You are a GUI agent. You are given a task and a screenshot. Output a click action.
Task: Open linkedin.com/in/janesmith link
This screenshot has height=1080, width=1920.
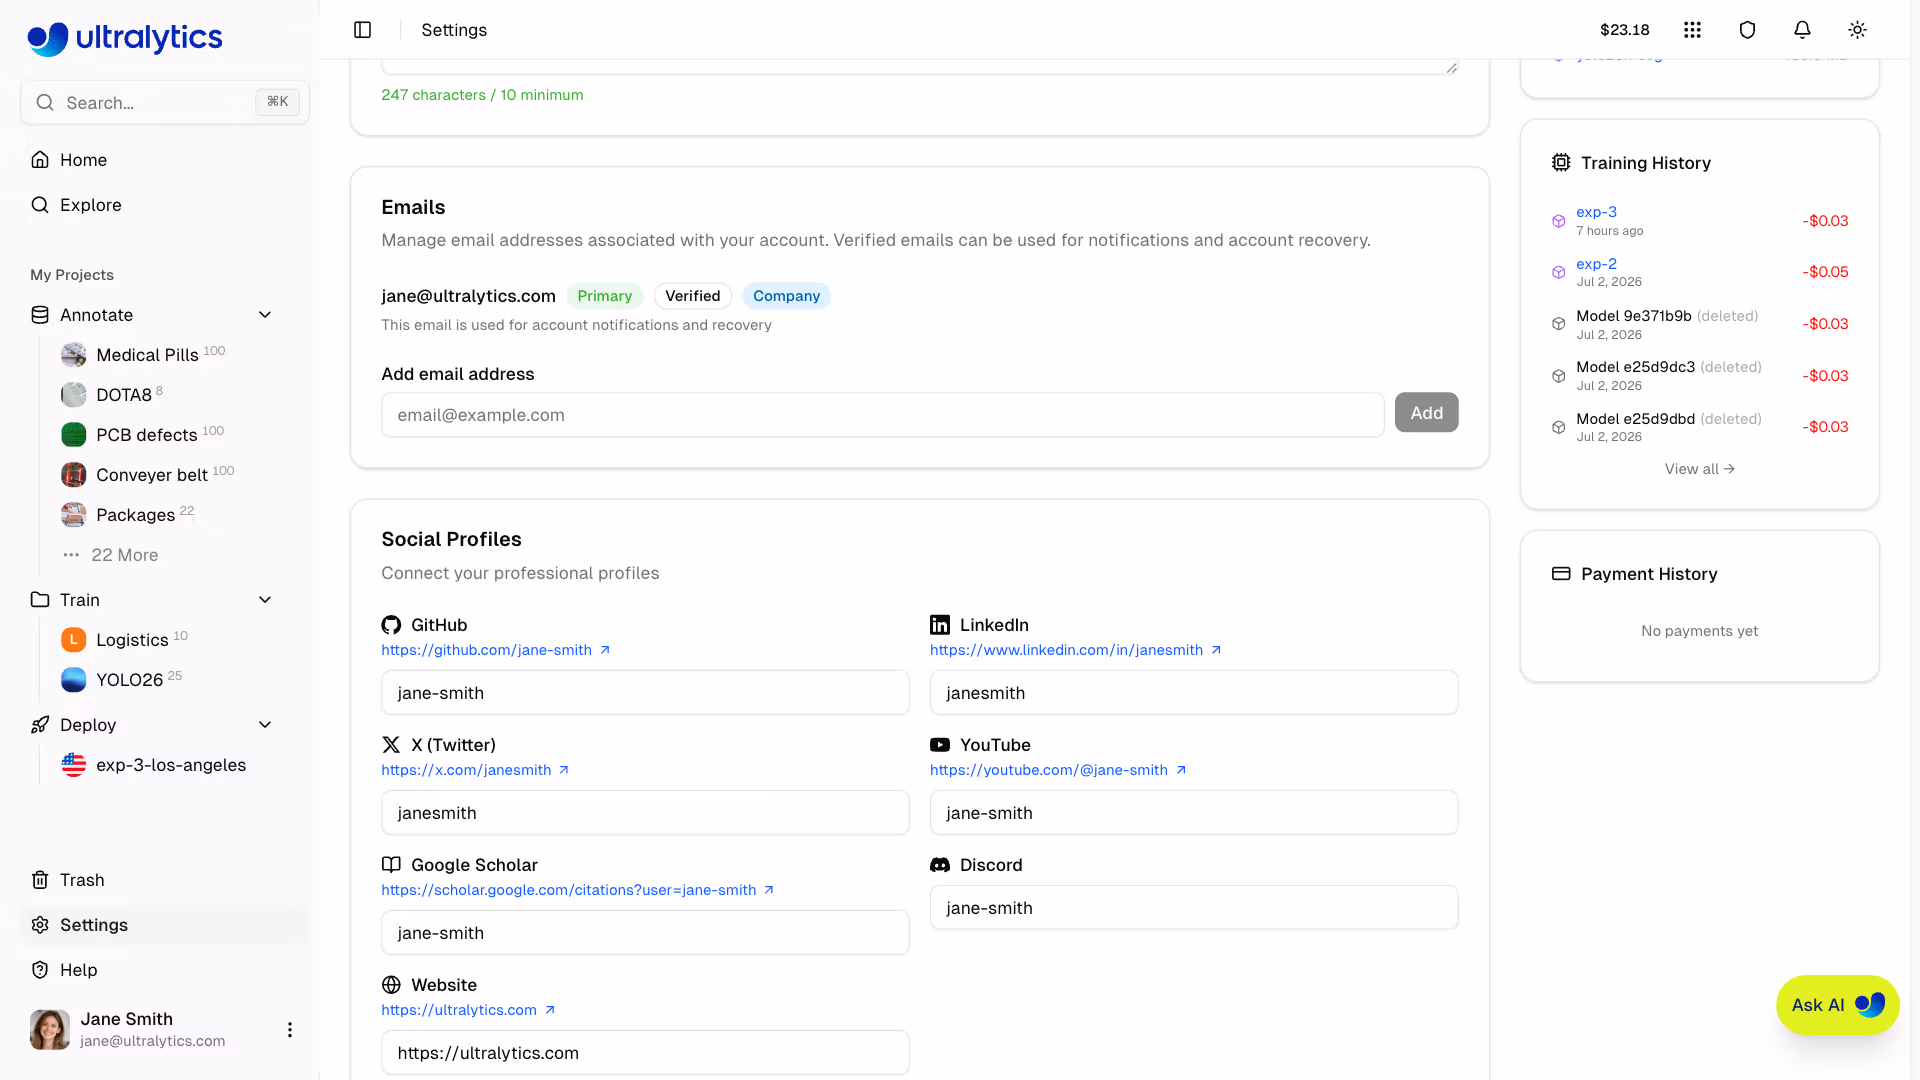[1066, 650]
